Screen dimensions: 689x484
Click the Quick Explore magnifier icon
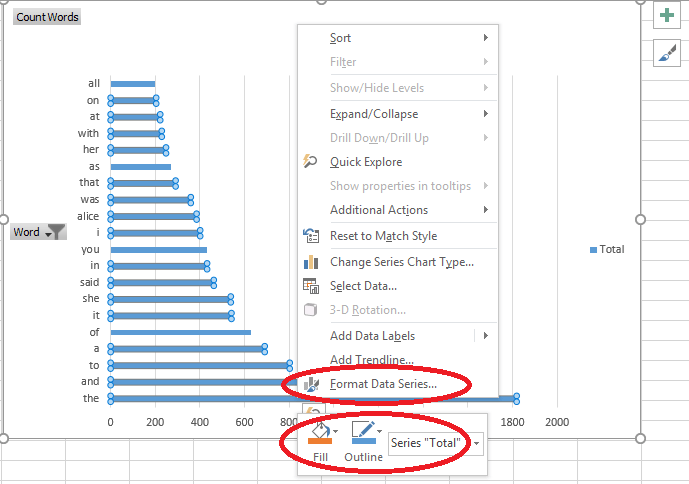click(x=310, y=162)
